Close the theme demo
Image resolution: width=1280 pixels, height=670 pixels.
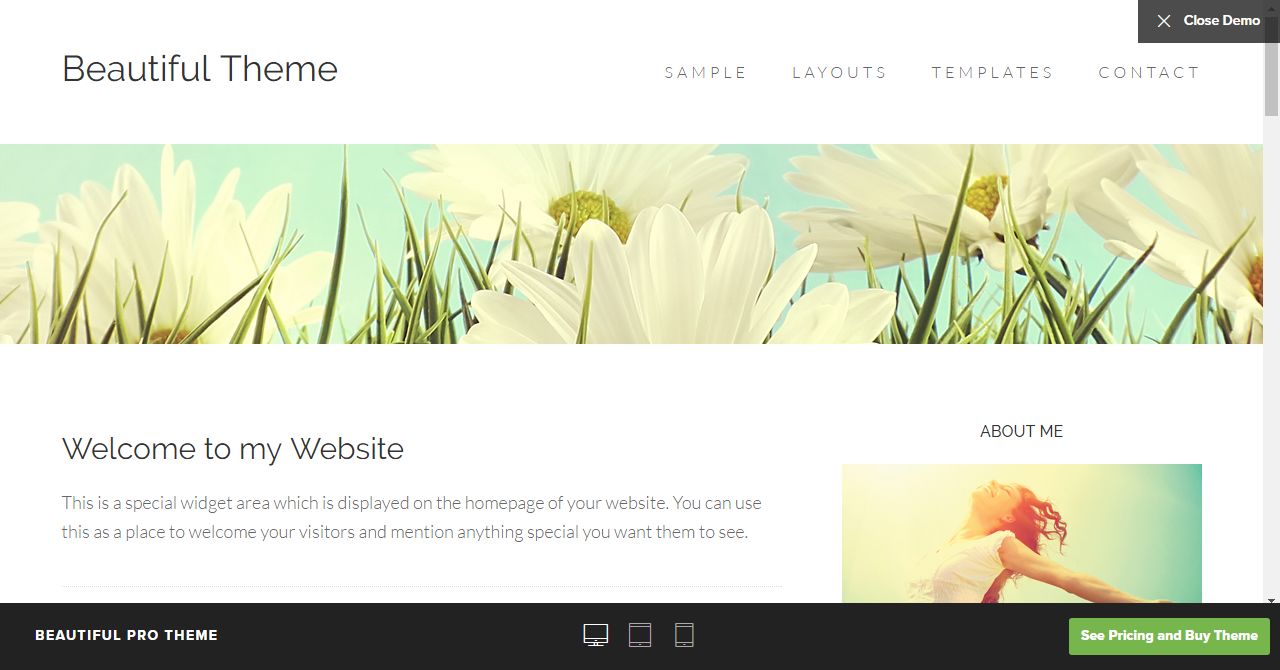coord(1208,21)
